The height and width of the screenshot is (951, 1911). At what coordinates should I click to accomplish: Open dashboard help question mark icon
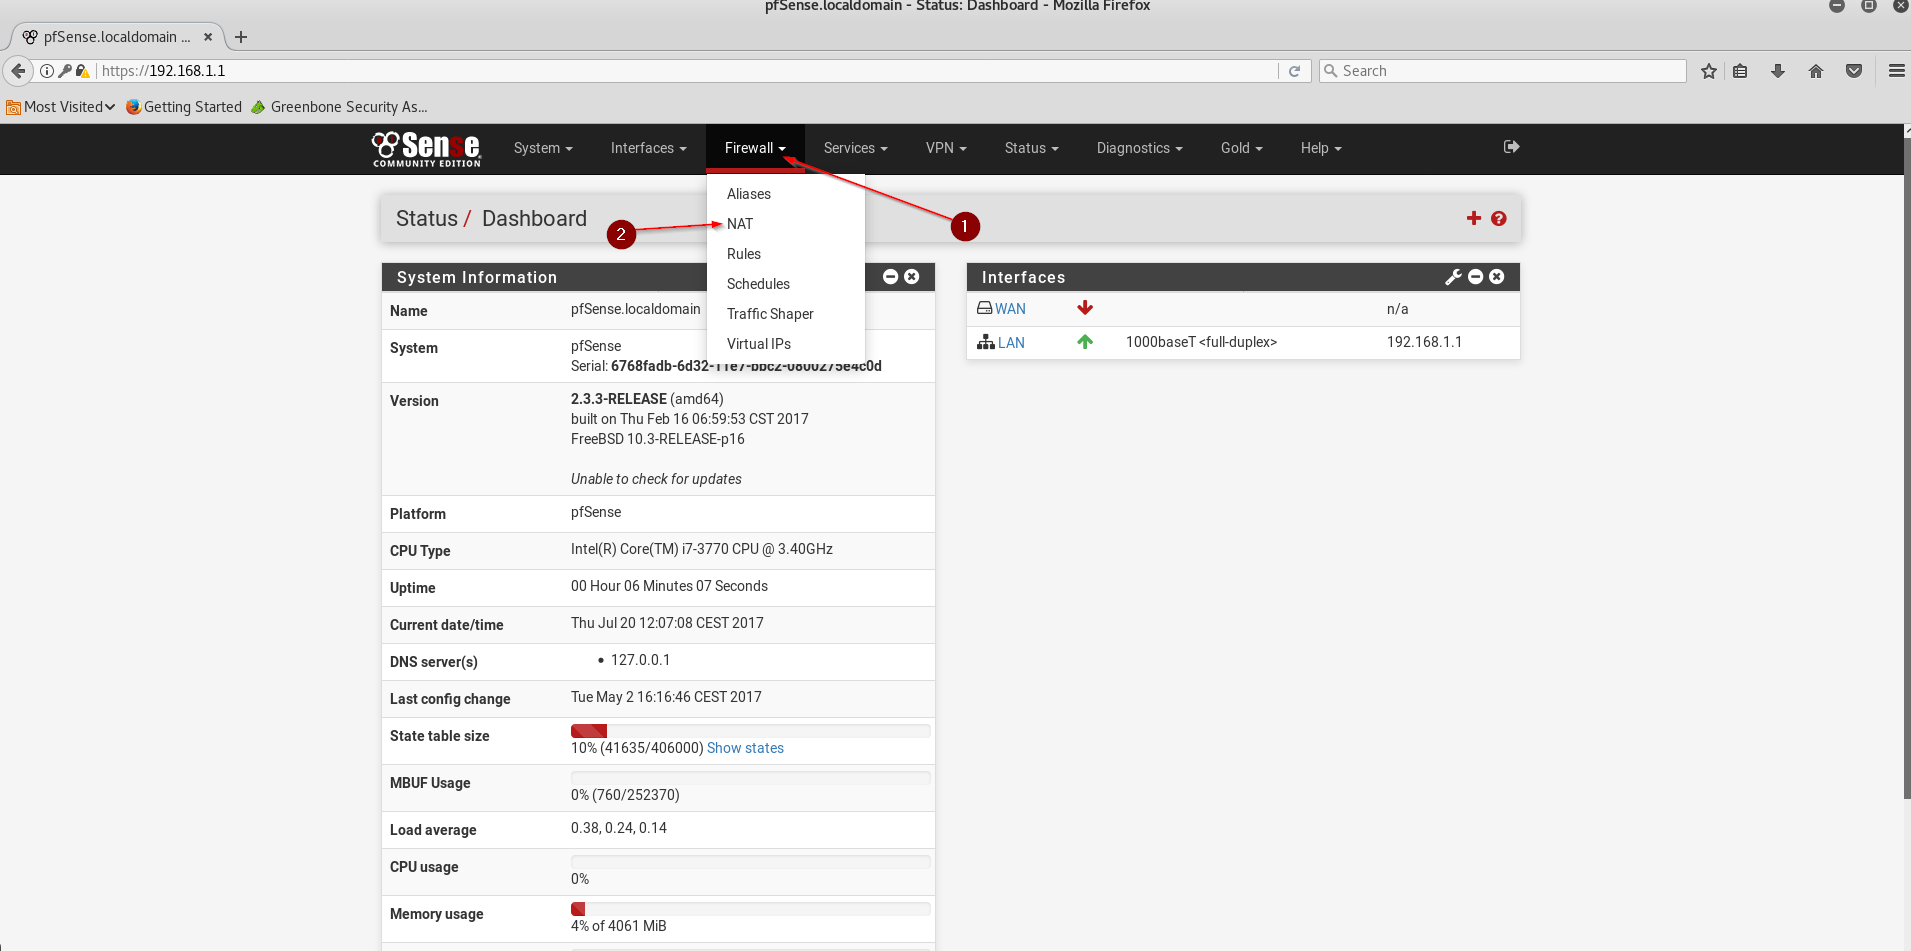1498,218
